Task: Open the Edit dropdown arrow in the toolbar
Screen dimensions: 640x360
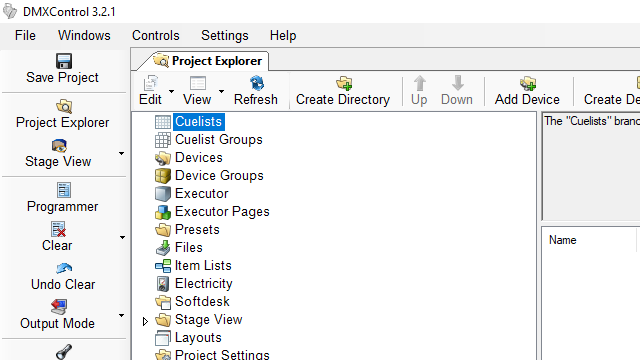Action: pyautogui.click(x=171, y=91)
